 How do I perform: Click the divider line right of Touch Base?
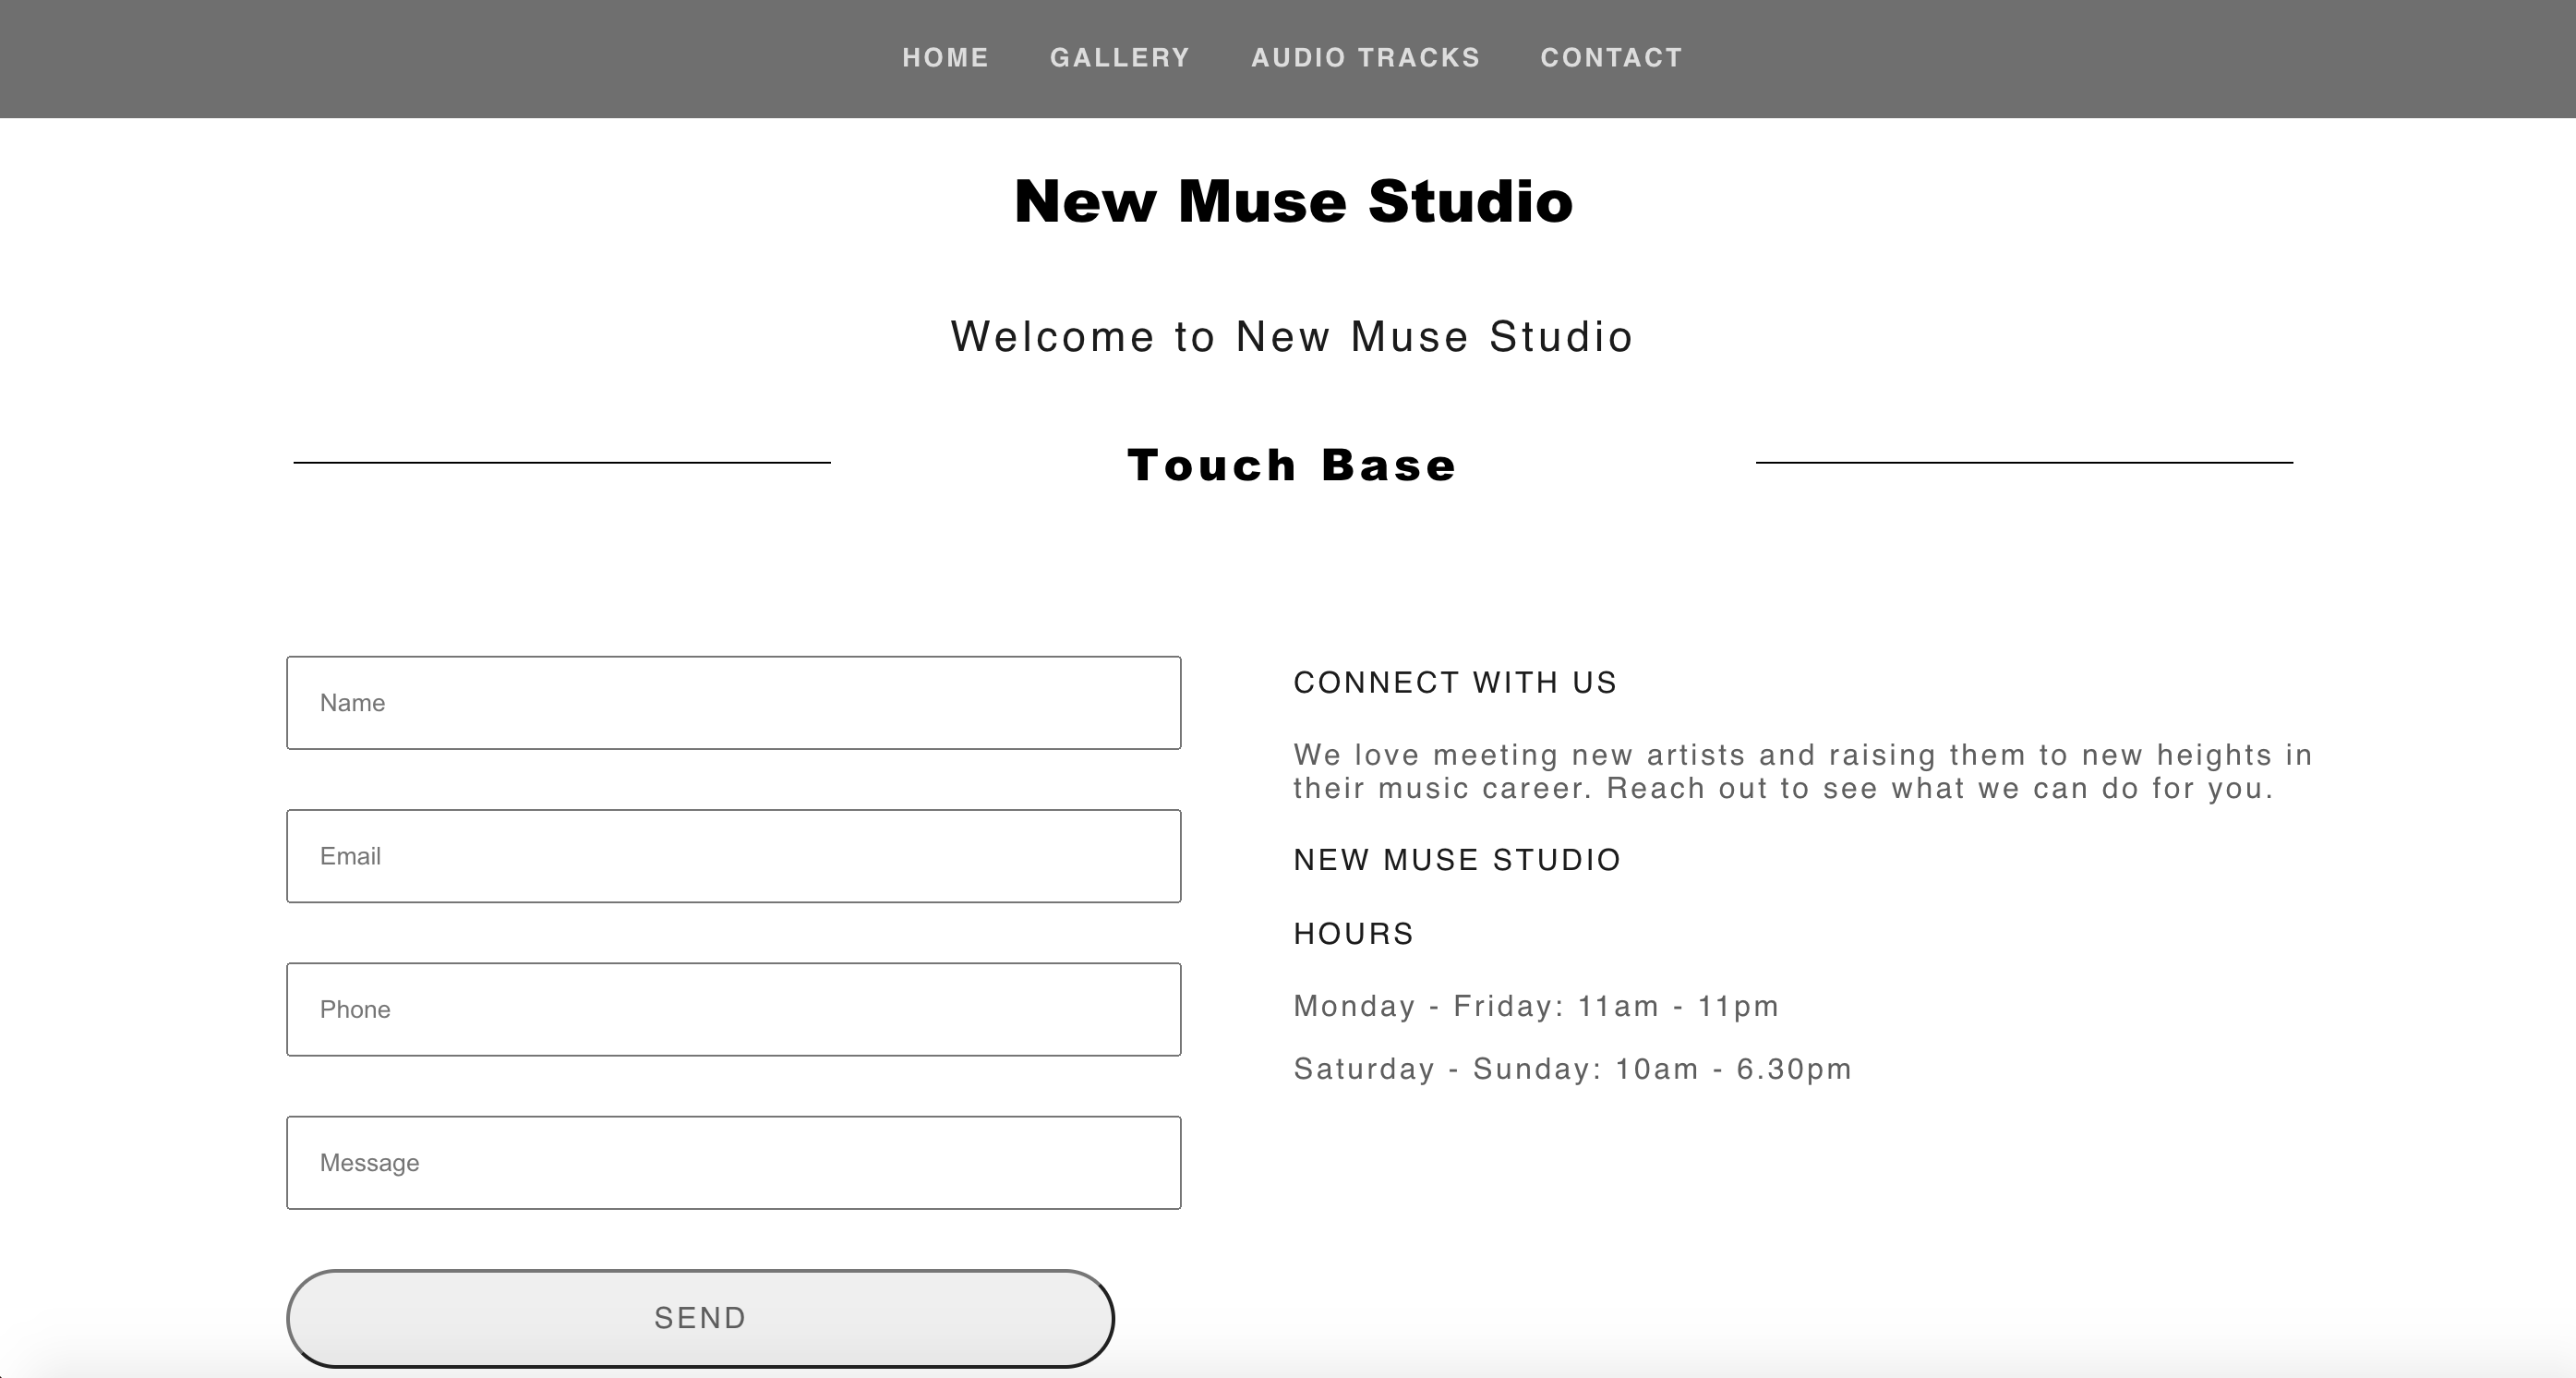point(2024,462)
